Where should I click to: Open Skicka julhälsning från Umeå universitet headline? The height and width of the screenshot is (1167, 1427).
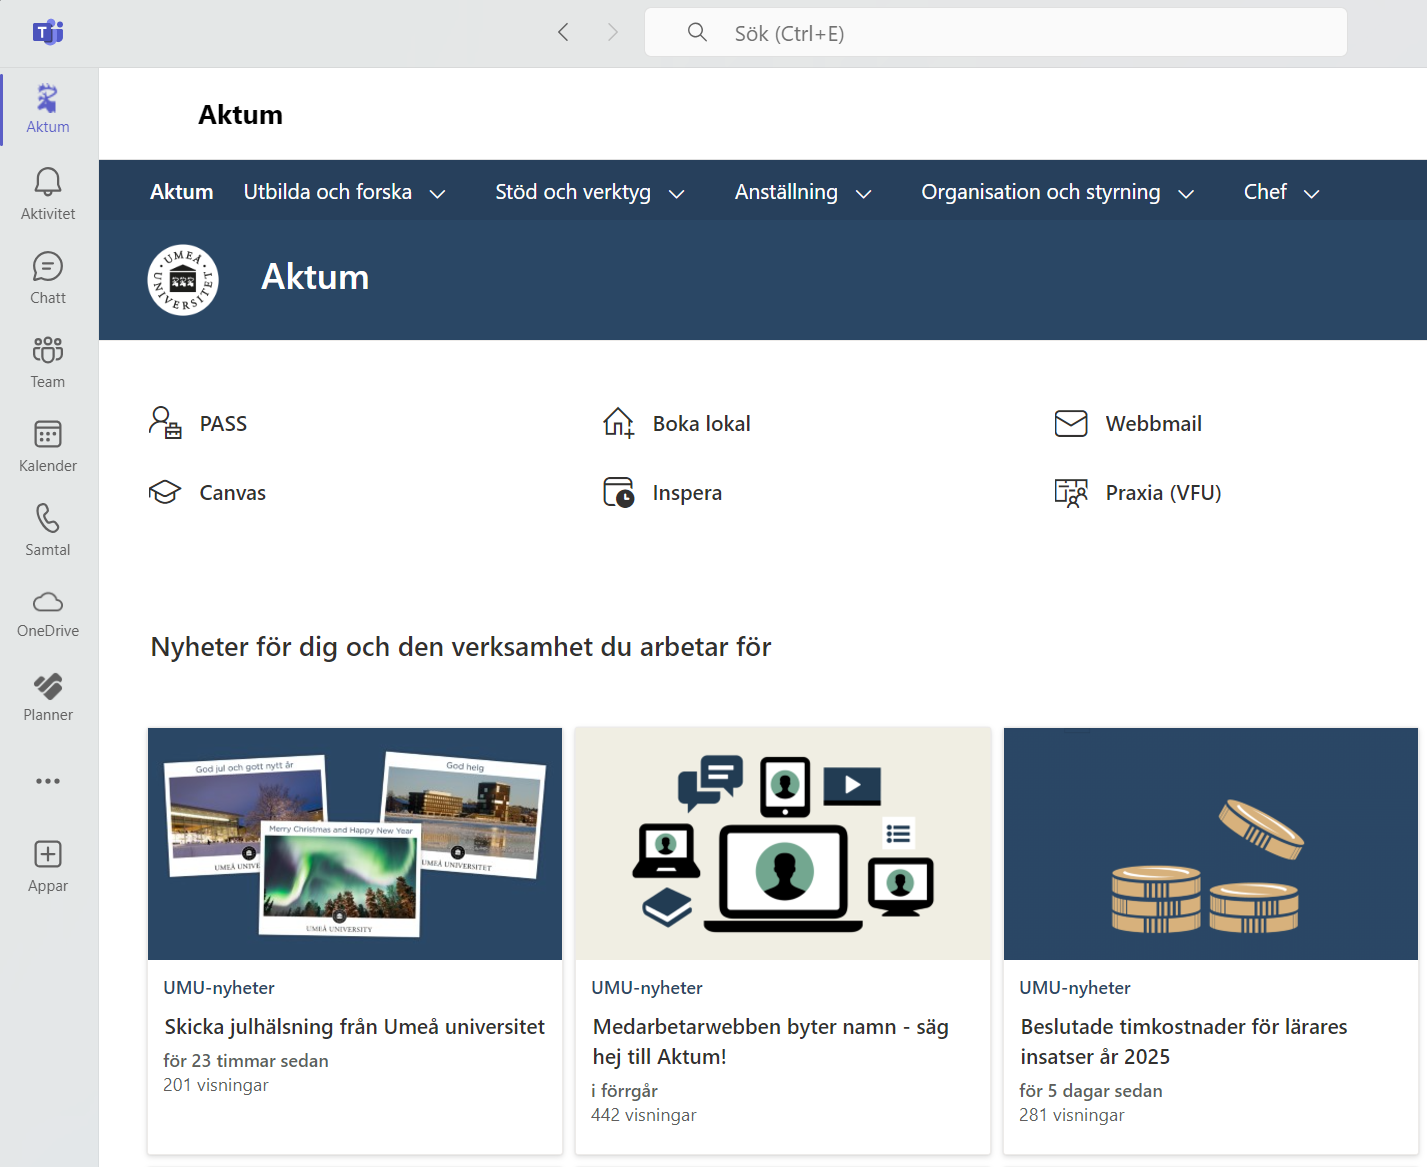coord(355,1027)
